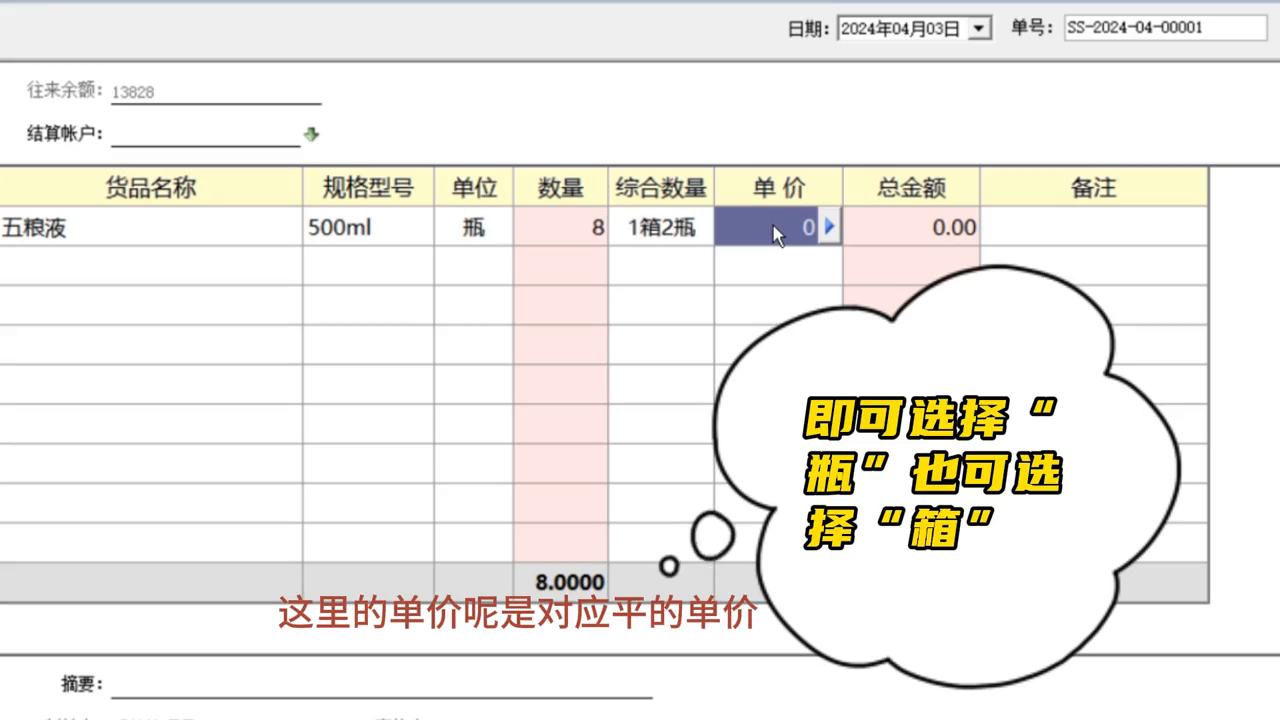Click the 单 价 column header

[779, 187]
